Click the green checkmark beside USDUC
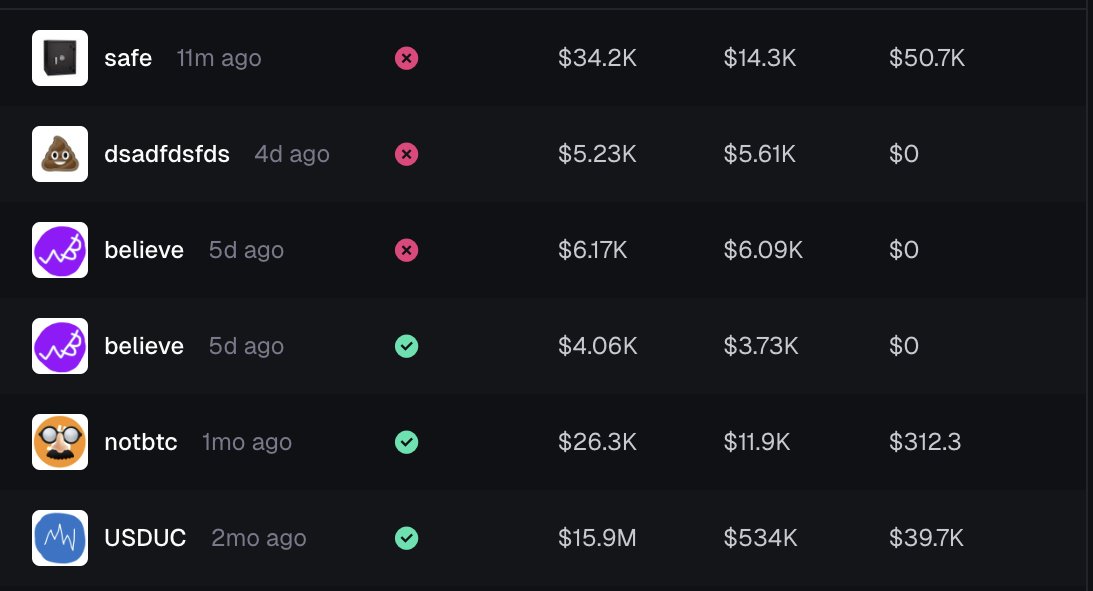The image size is (1093, 591). 406,538
